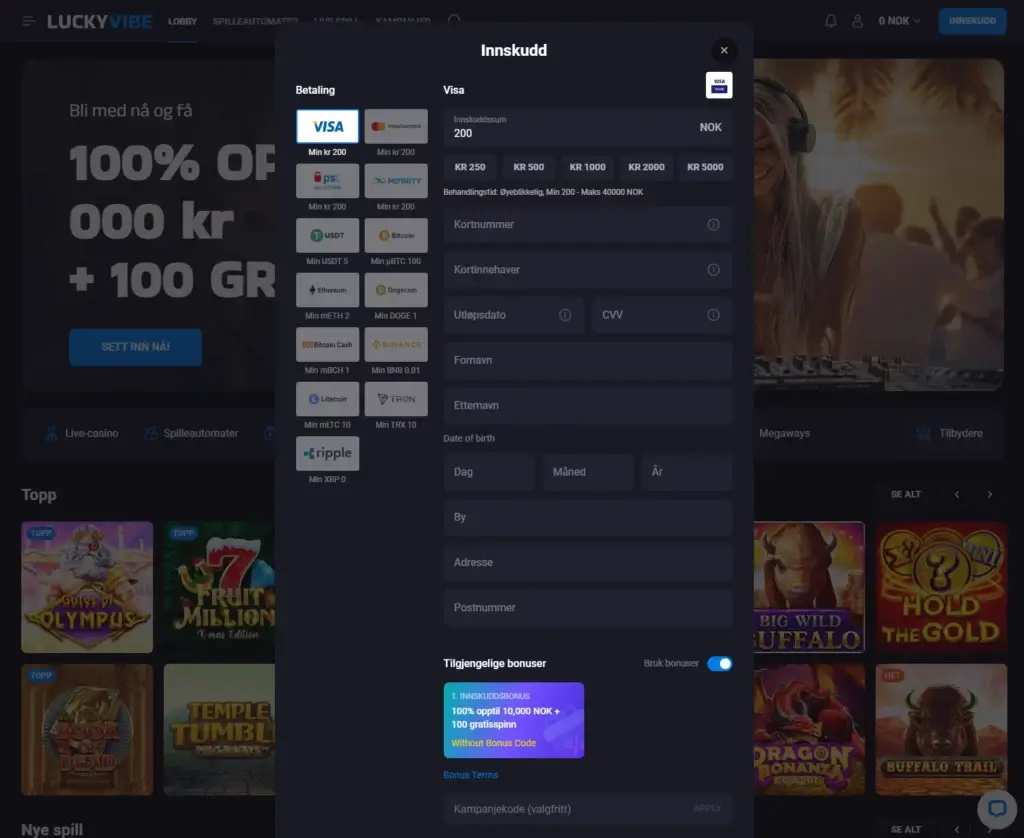1024x838 pixels.
Task: Choose USDT as deposit method
Action: pos(327,235)
